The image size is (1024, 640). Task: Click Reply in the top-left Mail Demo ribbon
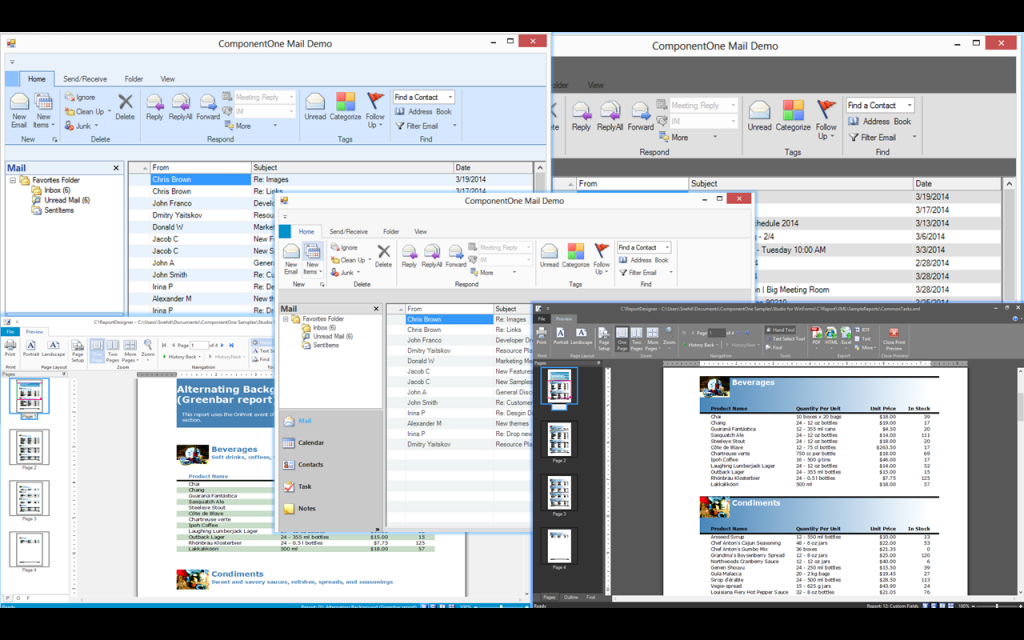(155, 107)
